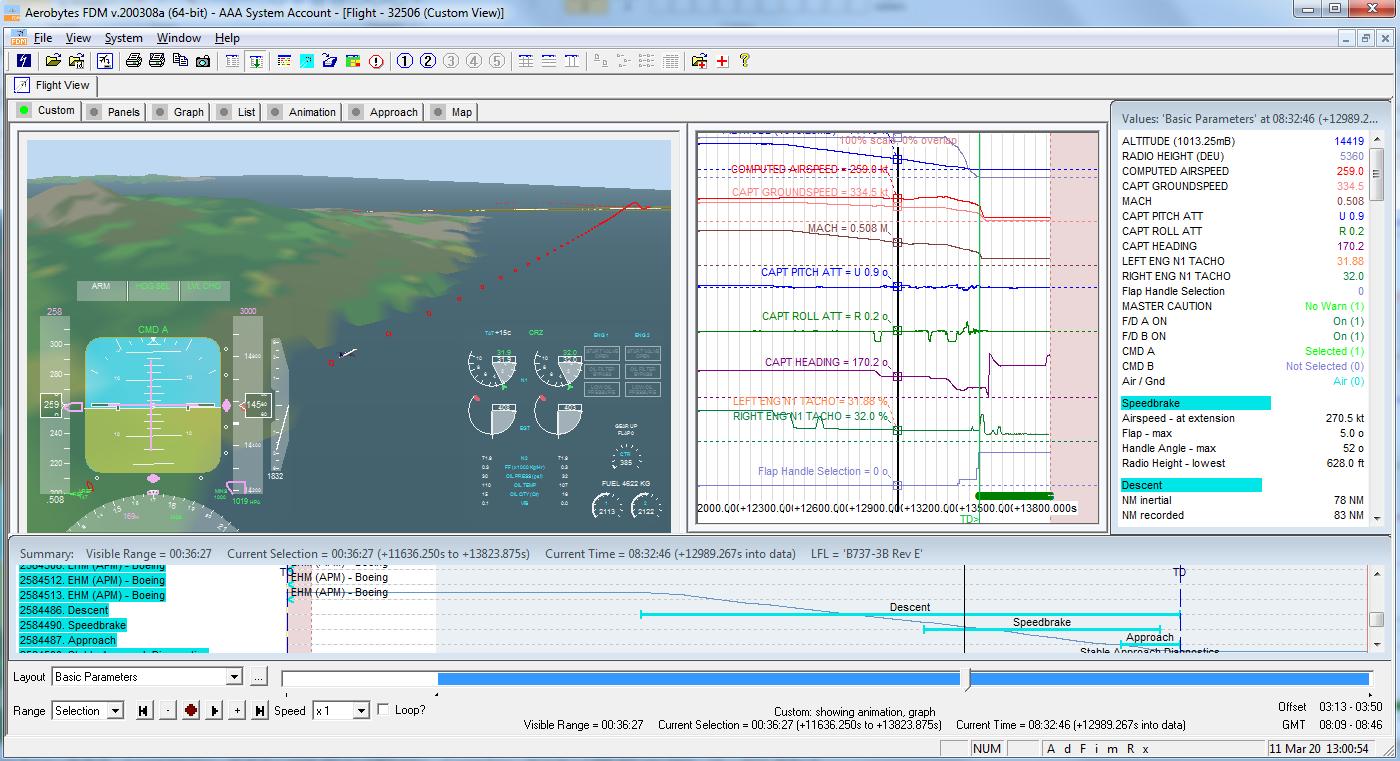
Task: Open the Speed x 1 dropdown
Action: click(362, 711)
